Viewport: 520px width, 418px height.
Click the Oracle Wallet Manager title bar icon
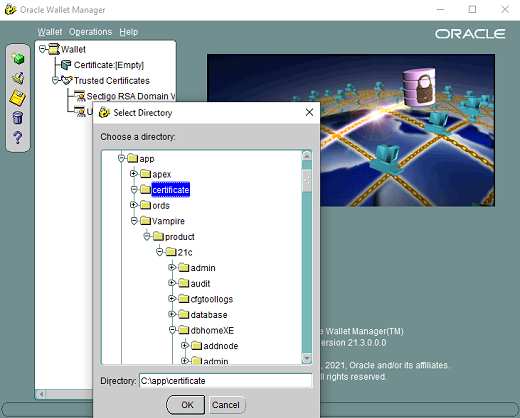point(10,9)
